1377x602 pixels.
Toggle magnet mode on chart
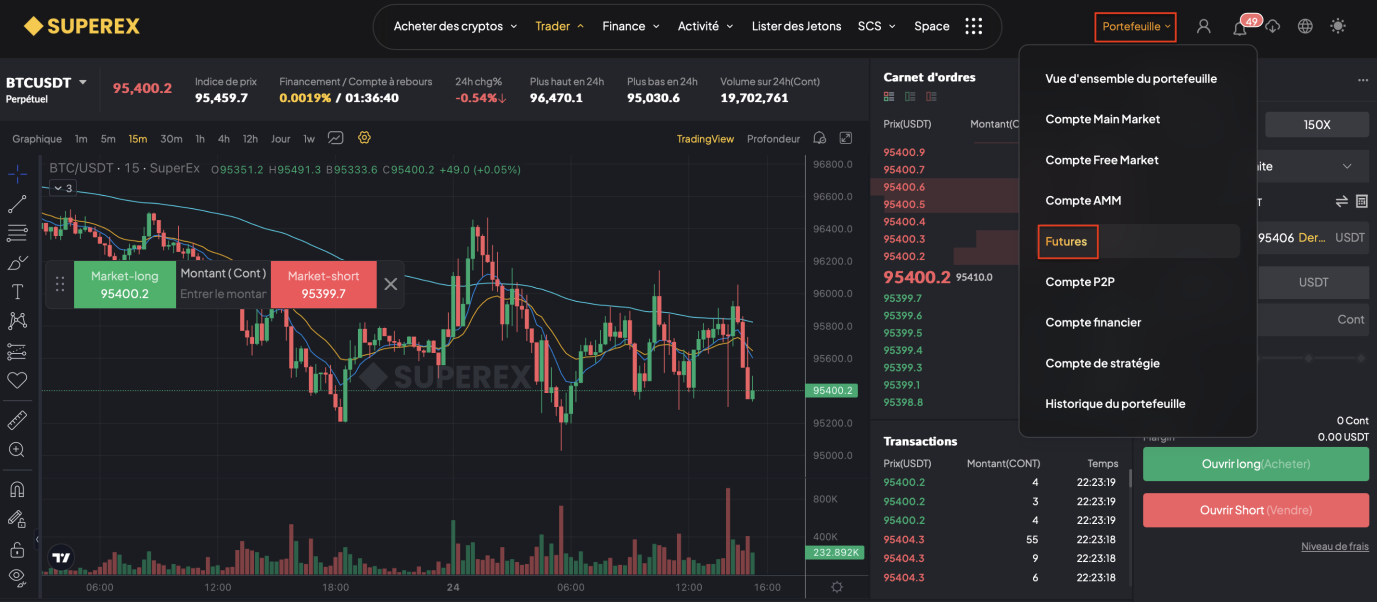point(17,490)
